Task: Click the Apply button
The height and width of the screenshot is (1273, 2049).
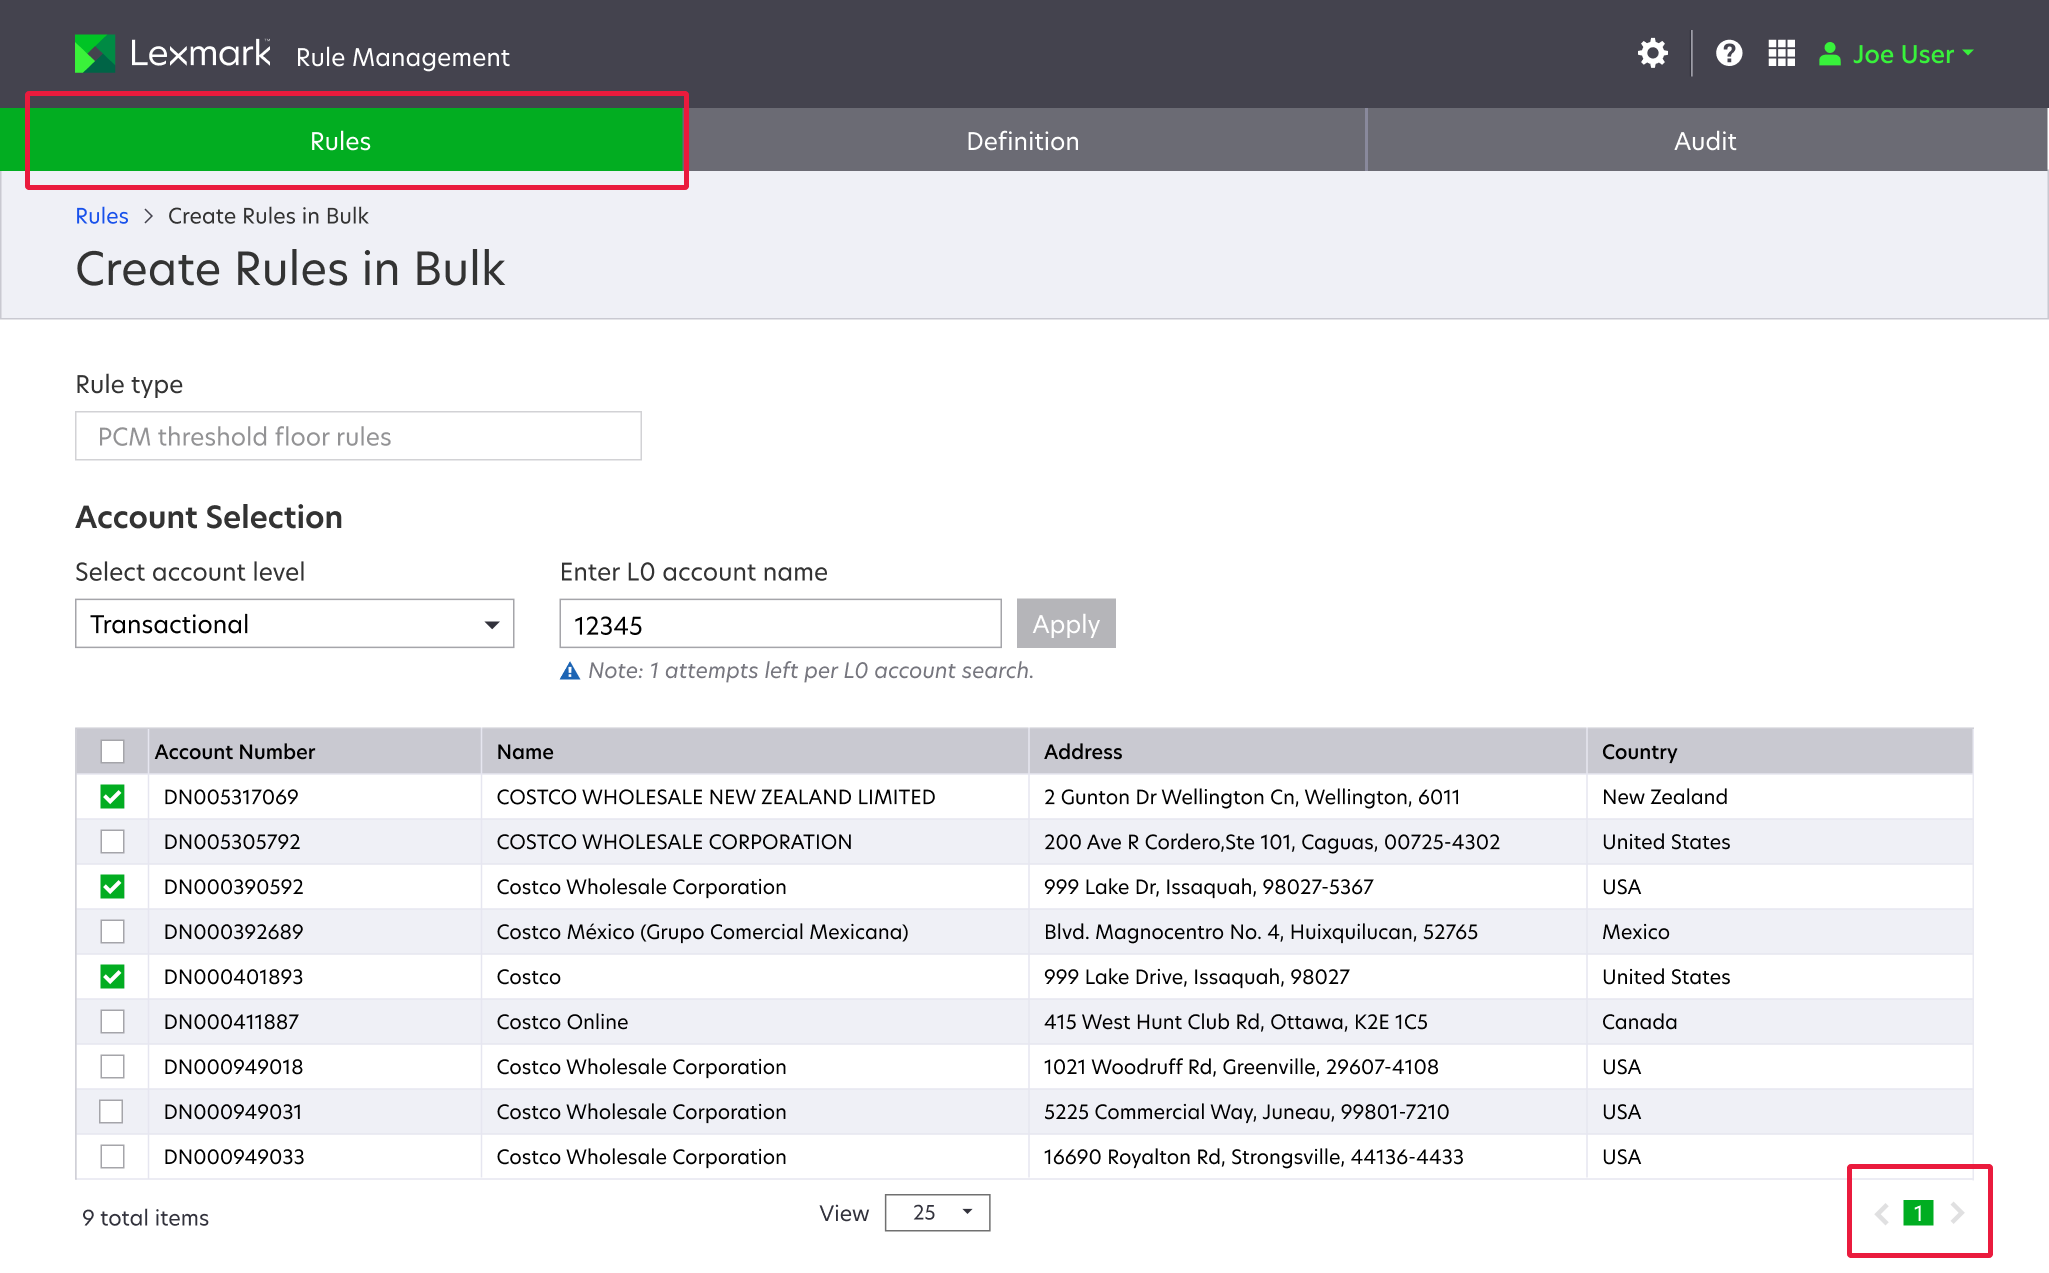Action: 1065,623
